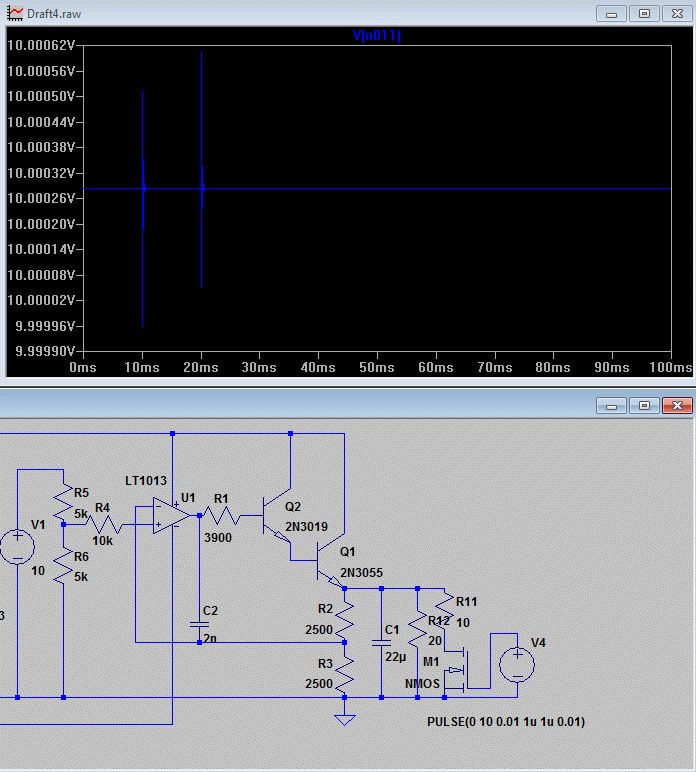
Task: Click the C1 22µ capacitor symbol
Action: (x=381, y=641)
